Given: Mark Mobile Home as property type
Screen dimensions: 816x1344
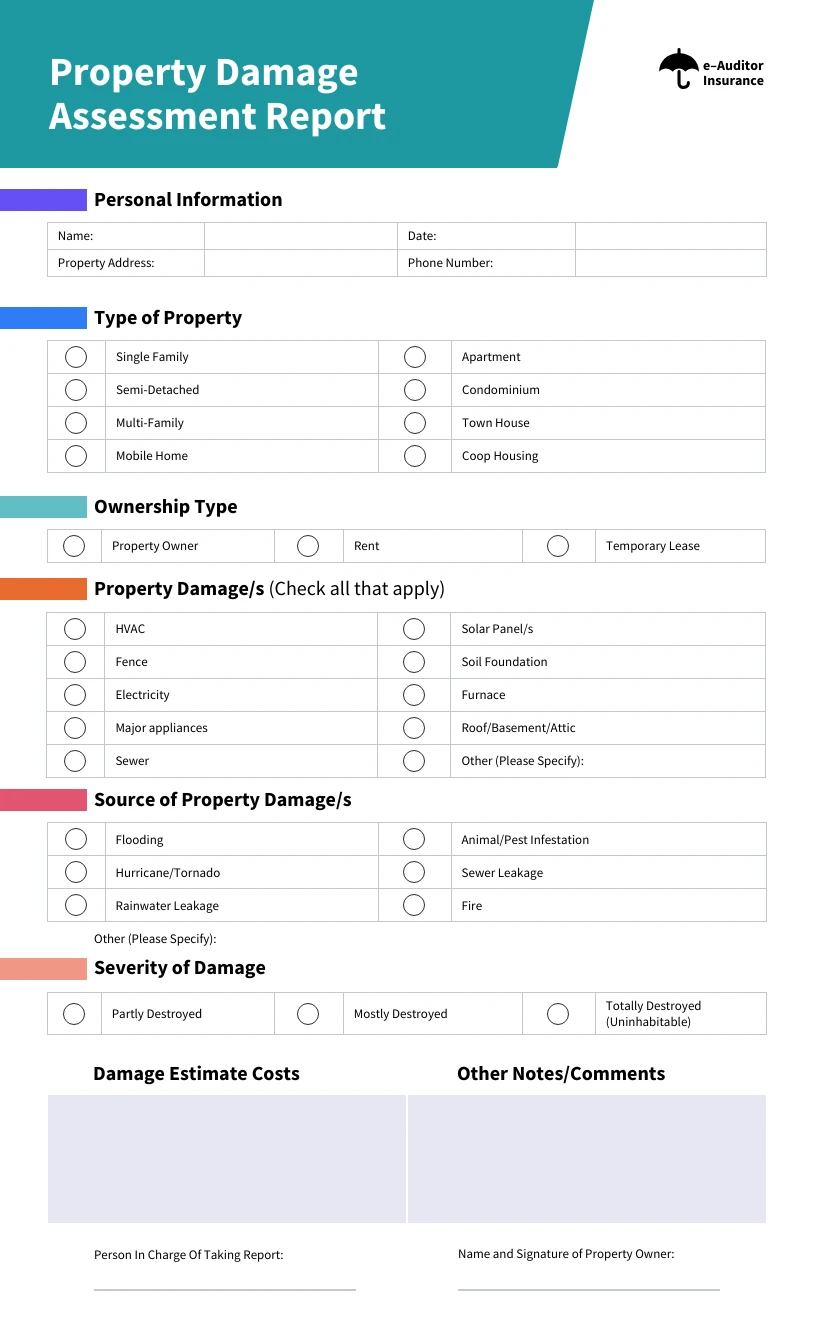Looking at the screenshot, I should click(x=76, y=456).
